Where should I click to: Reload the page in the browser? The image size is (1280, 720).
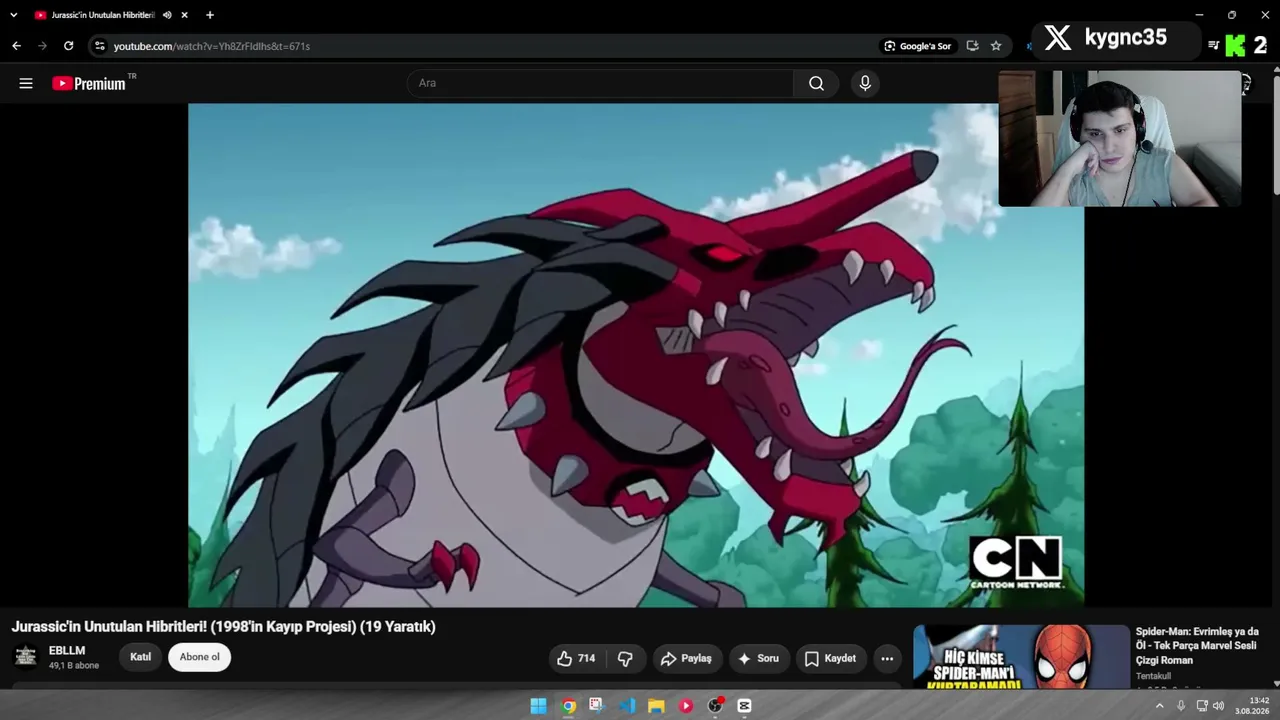click(x=68, y=46)
